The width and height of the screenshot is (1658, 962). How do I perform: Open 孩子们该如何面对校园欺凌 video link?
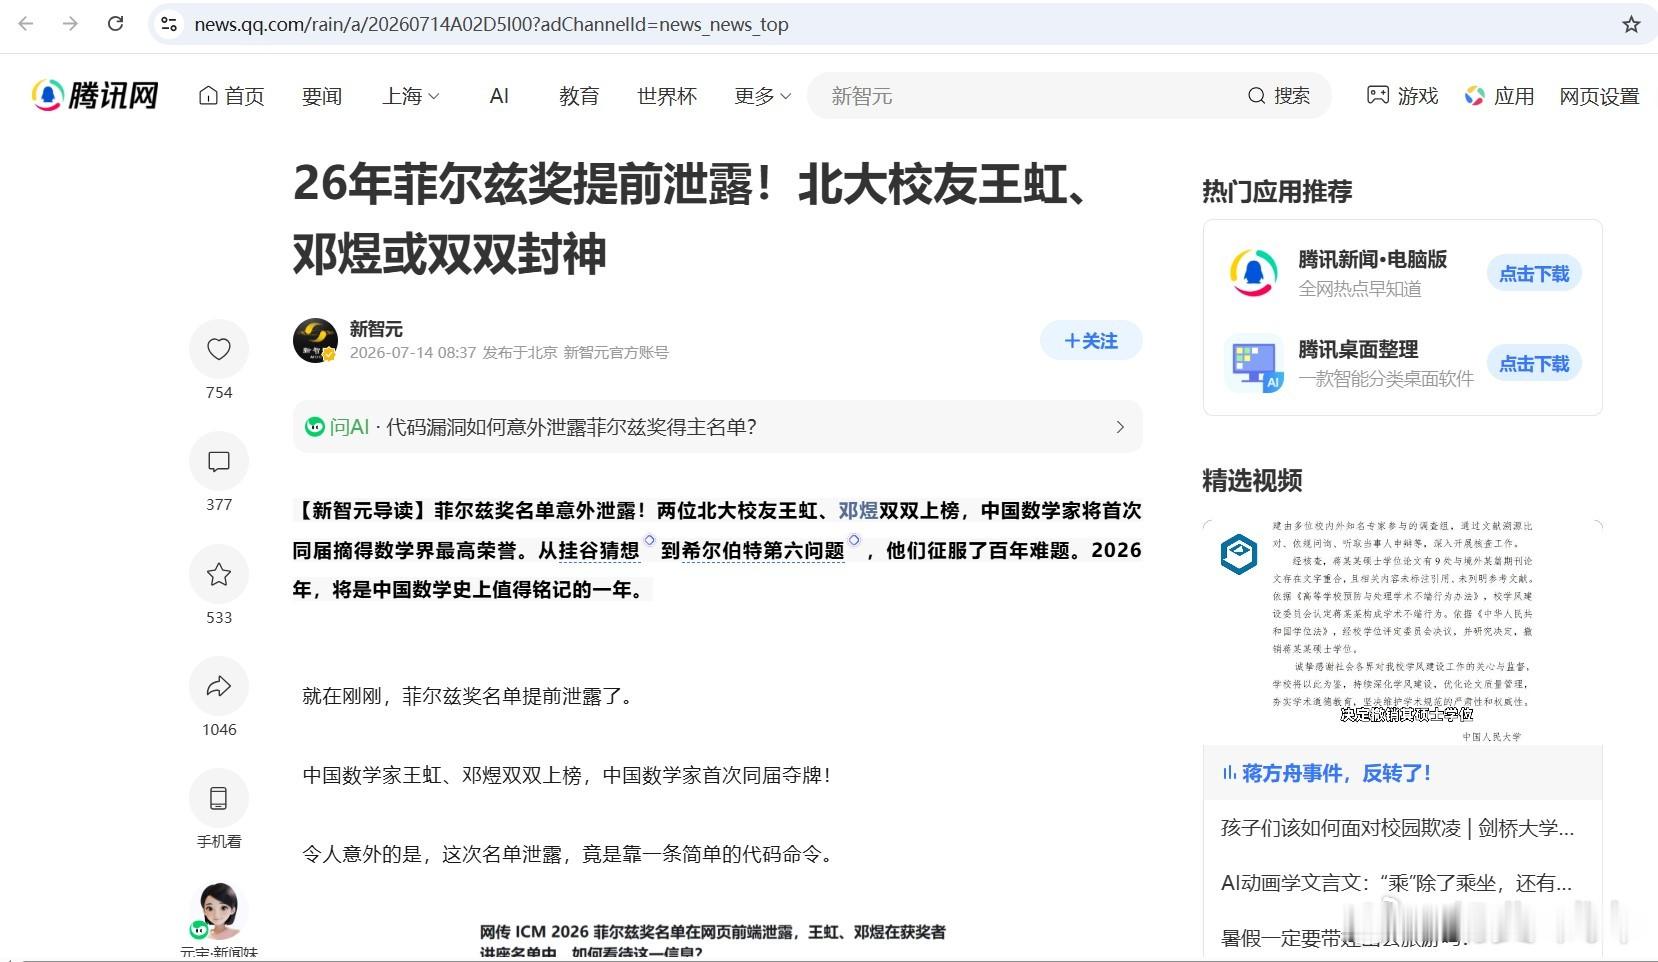click(1397, 828)
